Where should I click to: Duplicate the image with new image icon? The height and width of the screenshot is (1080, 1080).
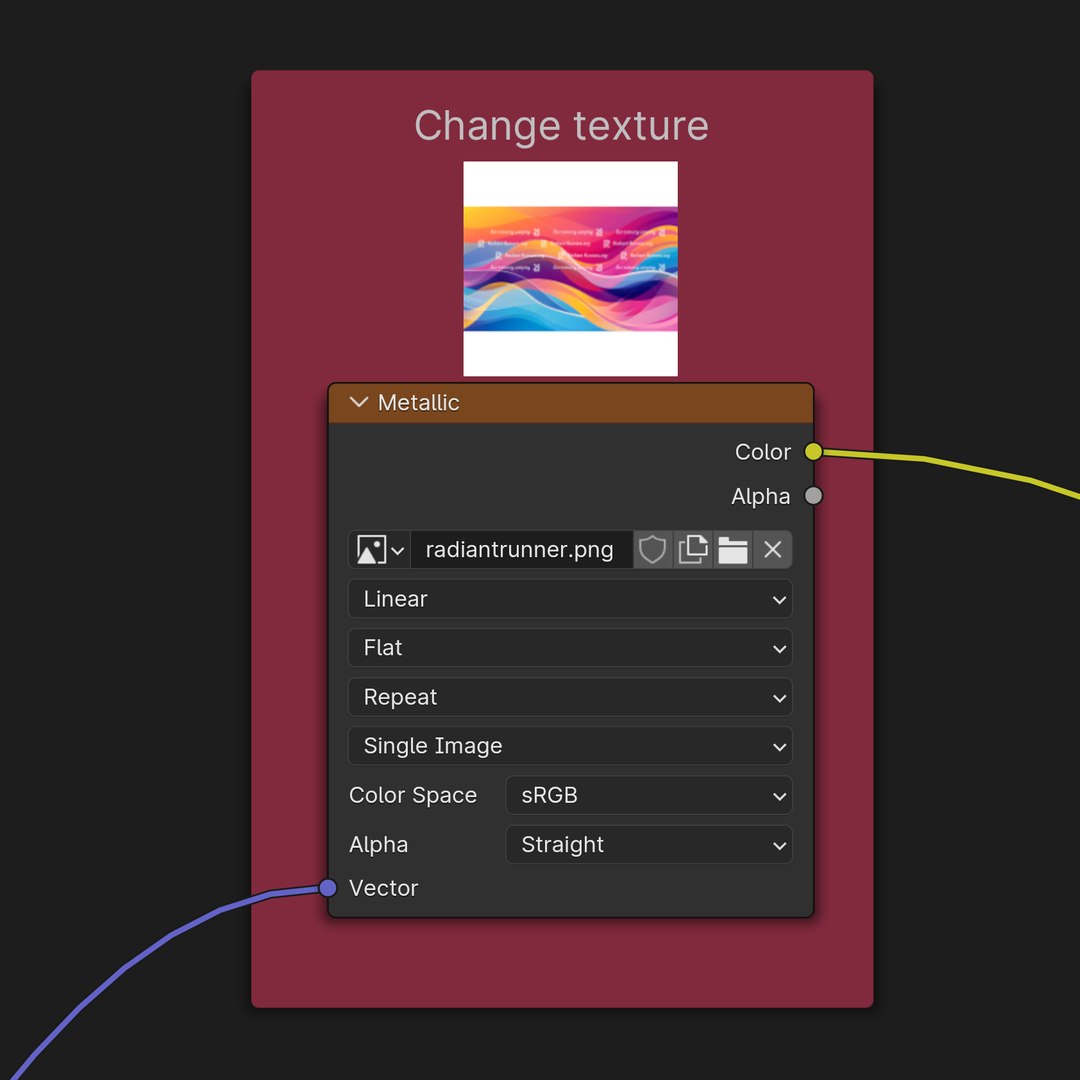[x=693, y=550]
